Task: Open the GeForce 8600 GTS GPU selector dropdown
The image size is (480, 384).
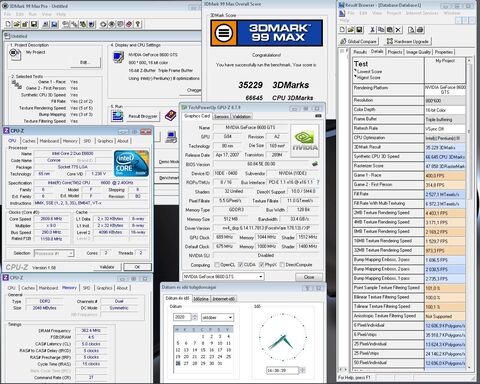Action: point(223,277)
